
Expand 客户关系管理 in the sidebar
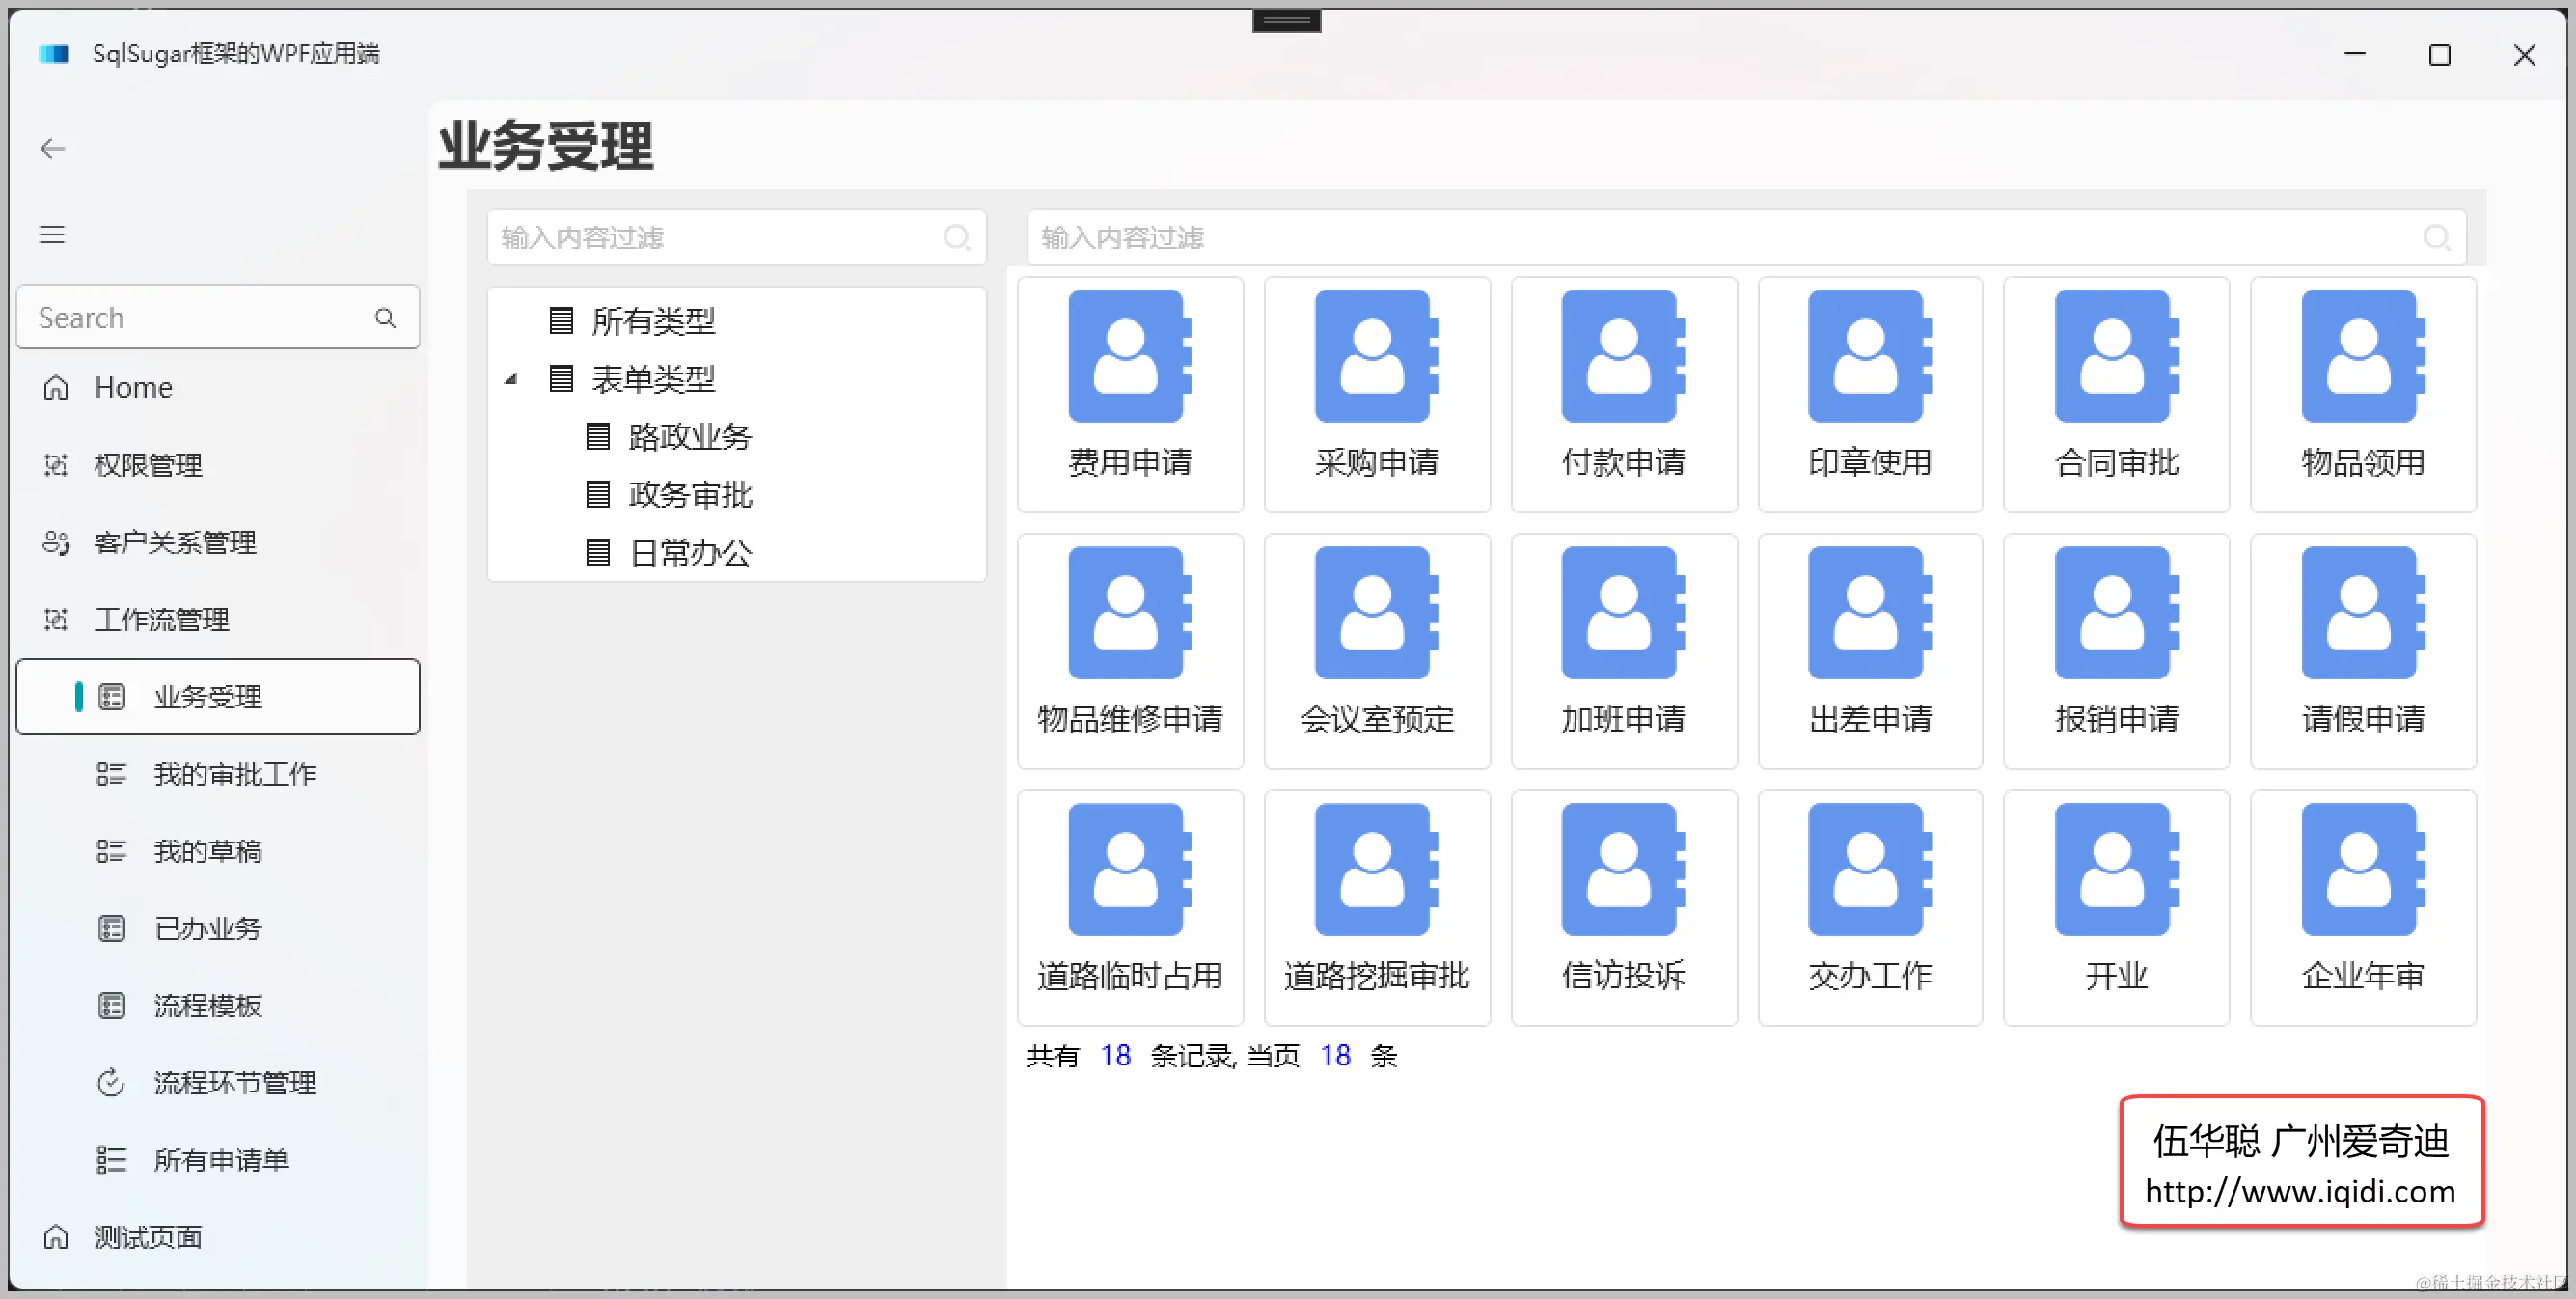[175, 542]
